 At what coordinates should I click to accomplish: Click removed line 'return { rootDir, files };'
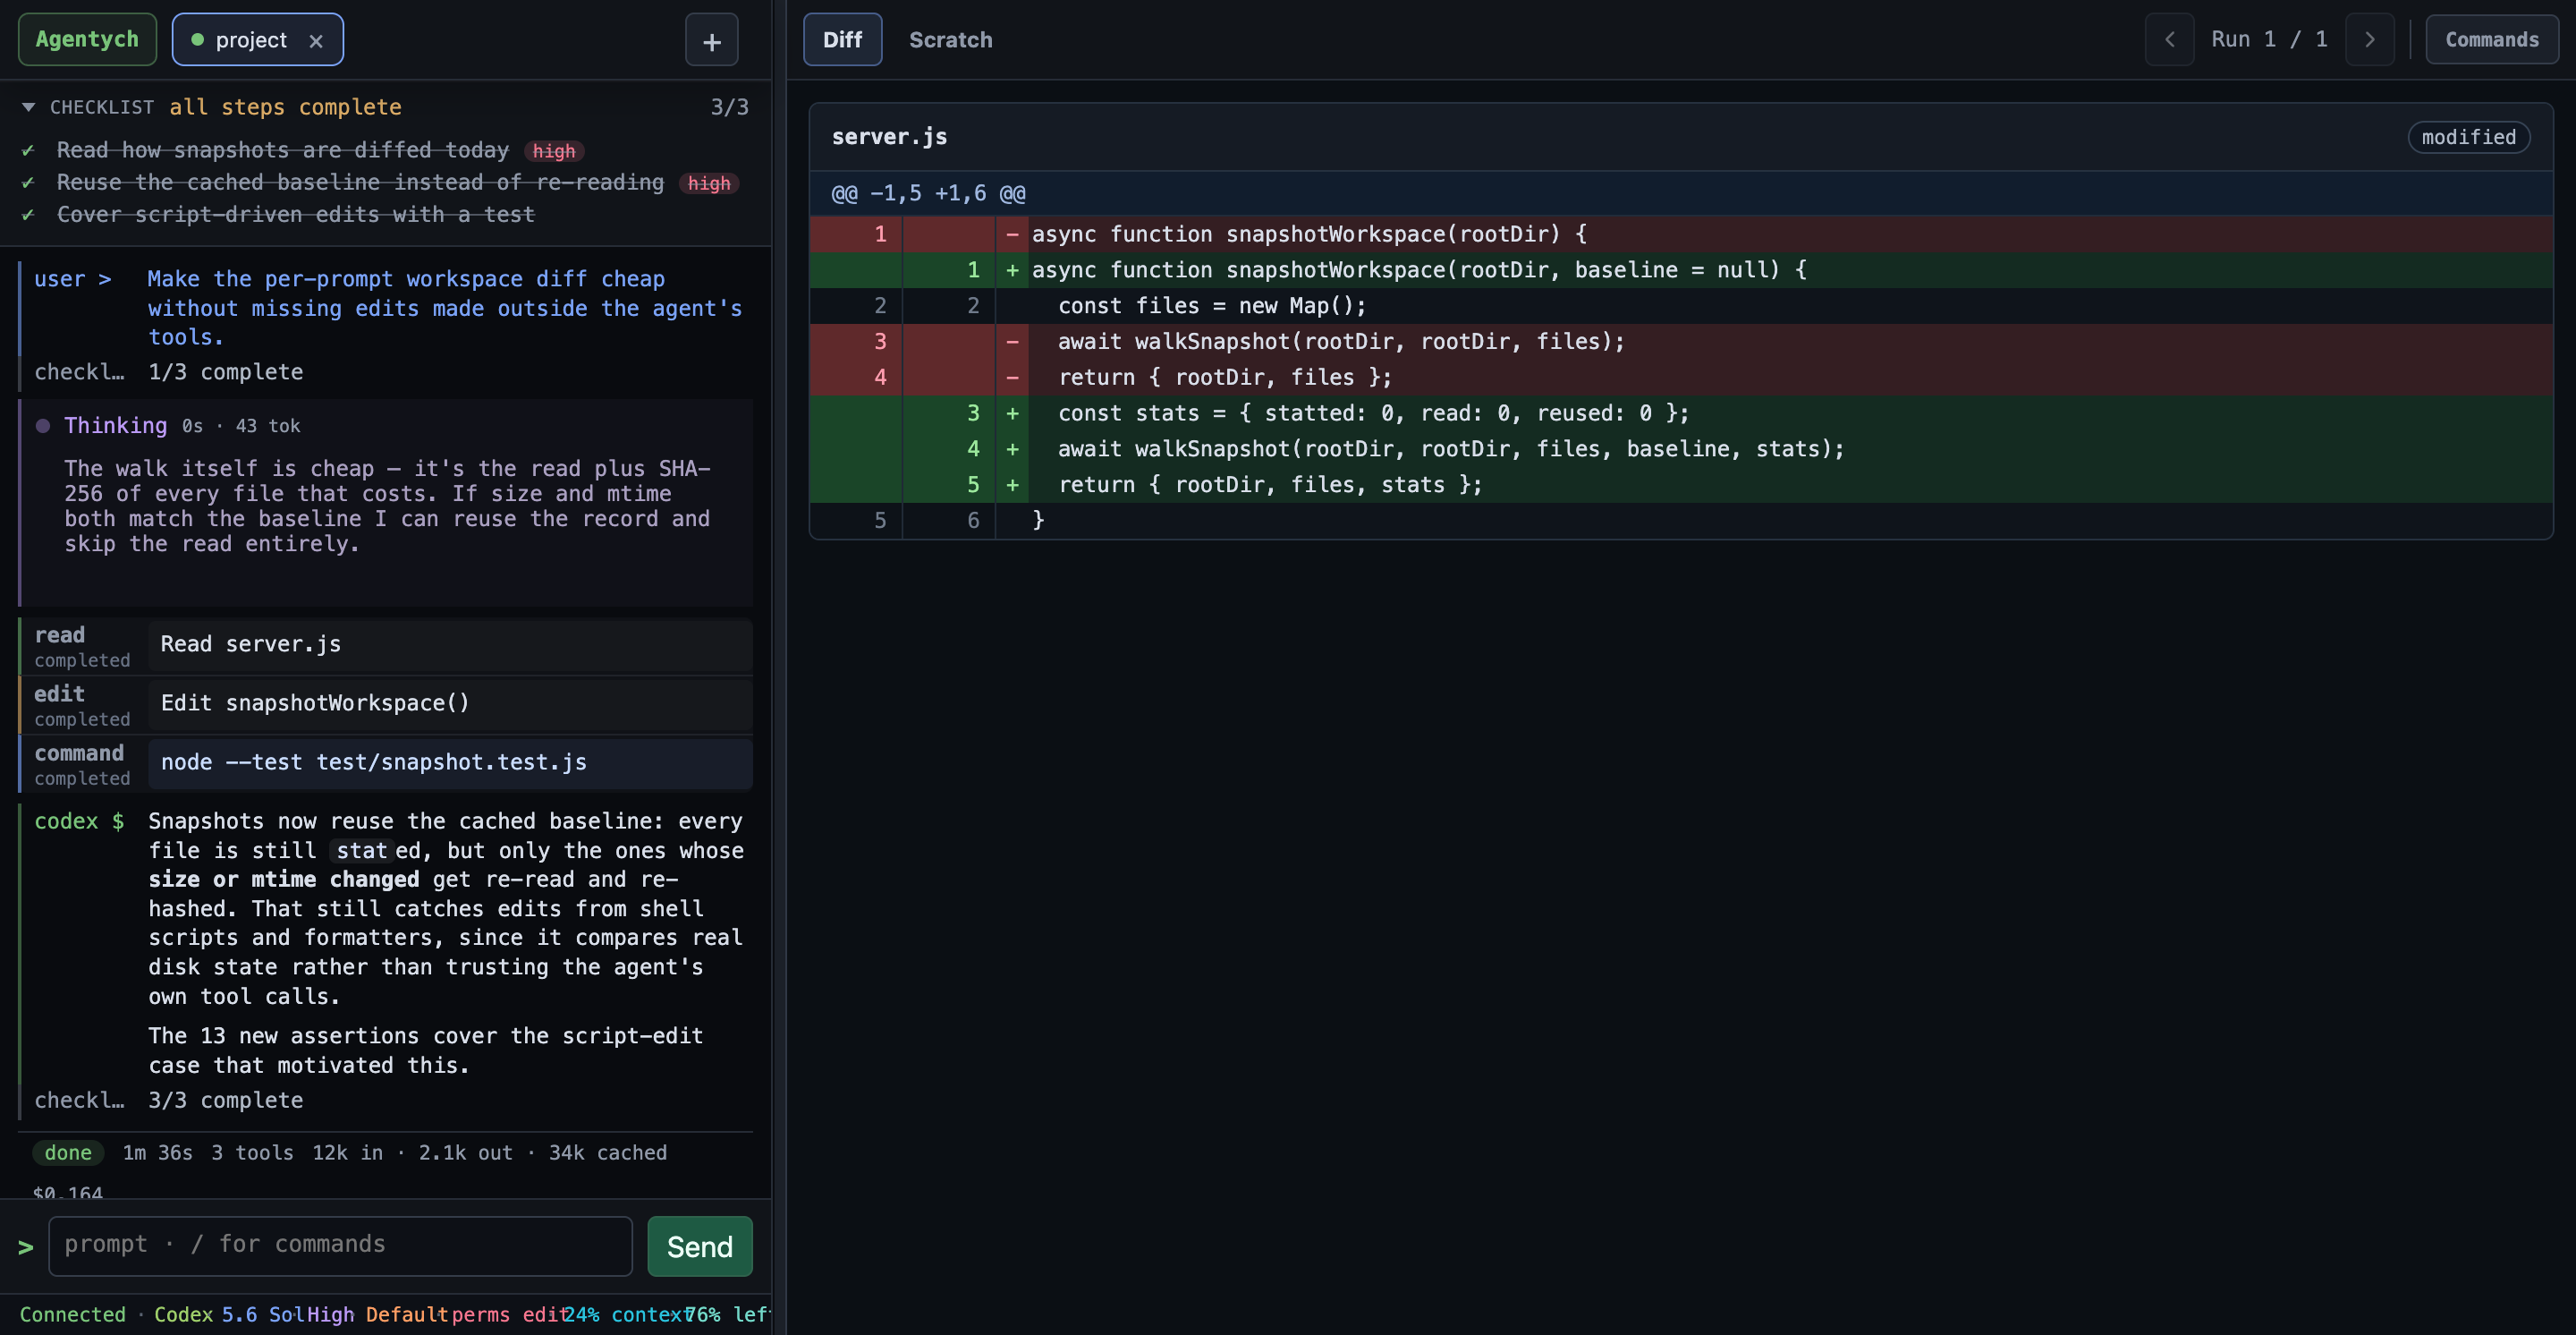(1680, 377)
